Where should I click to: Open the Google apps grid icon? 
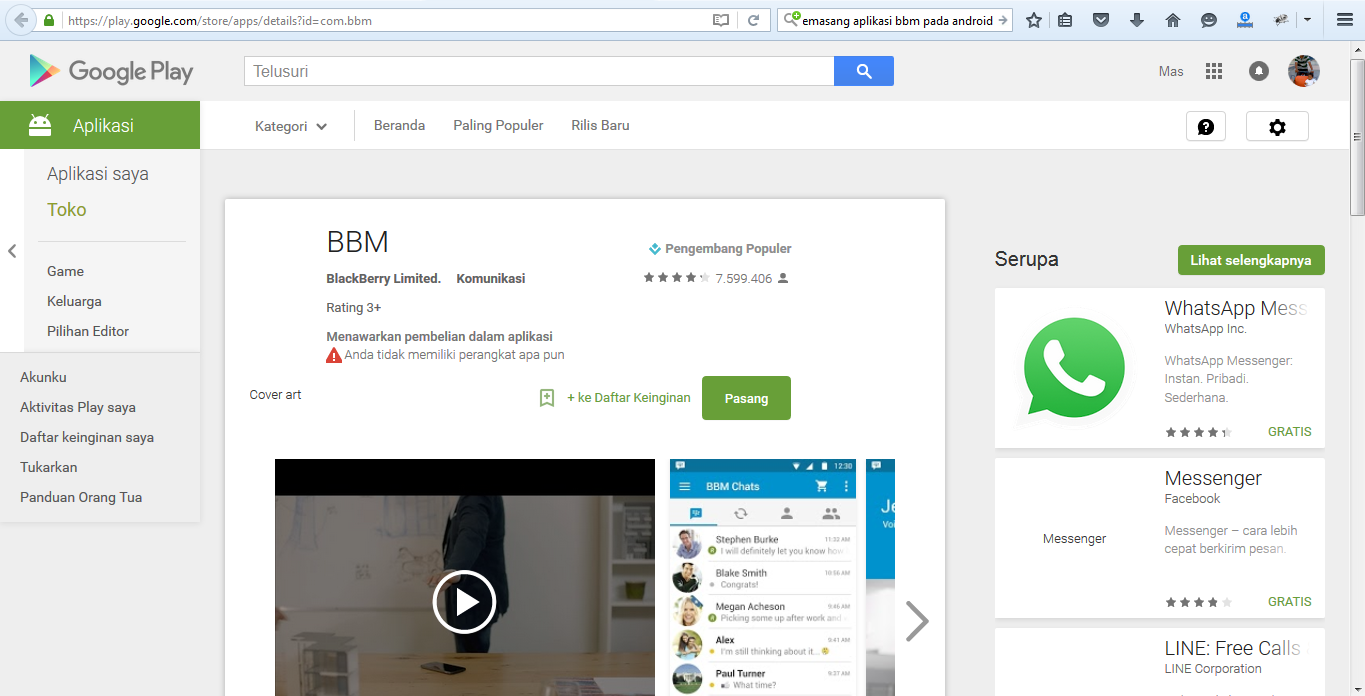click(1214, 71)
